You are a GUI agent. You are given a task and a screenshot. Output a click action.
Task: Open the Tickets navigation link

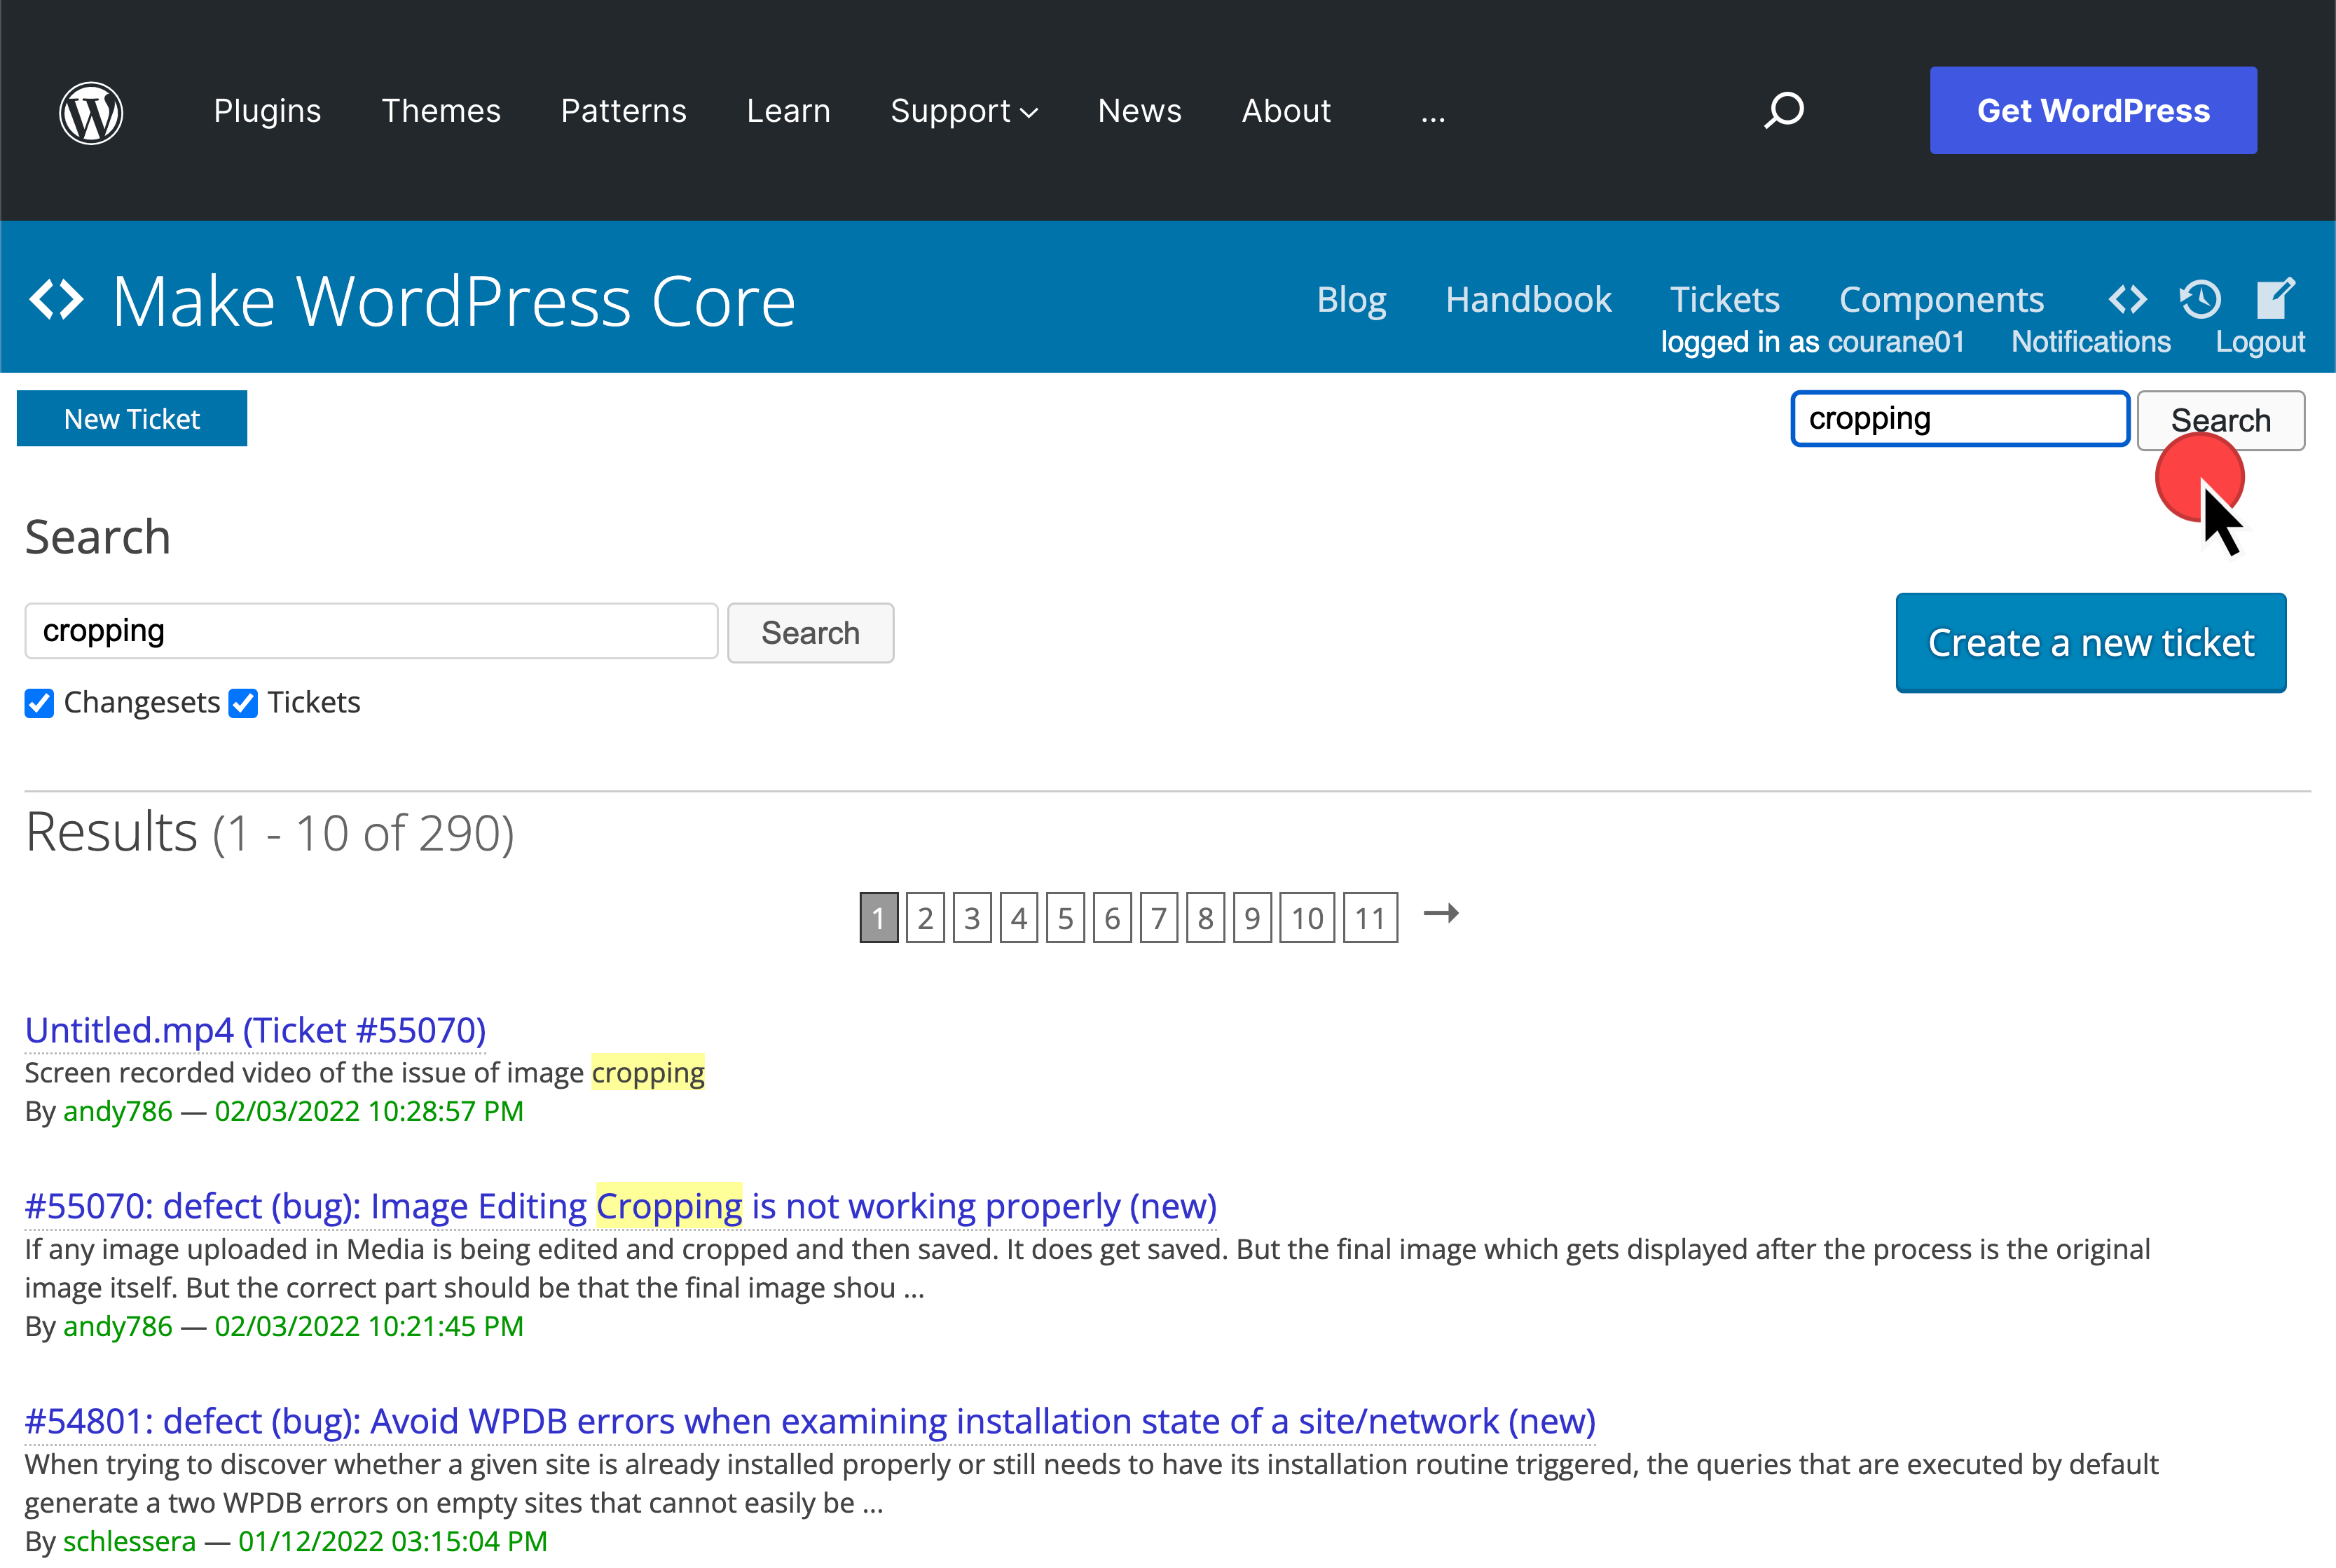(1725, 300)
